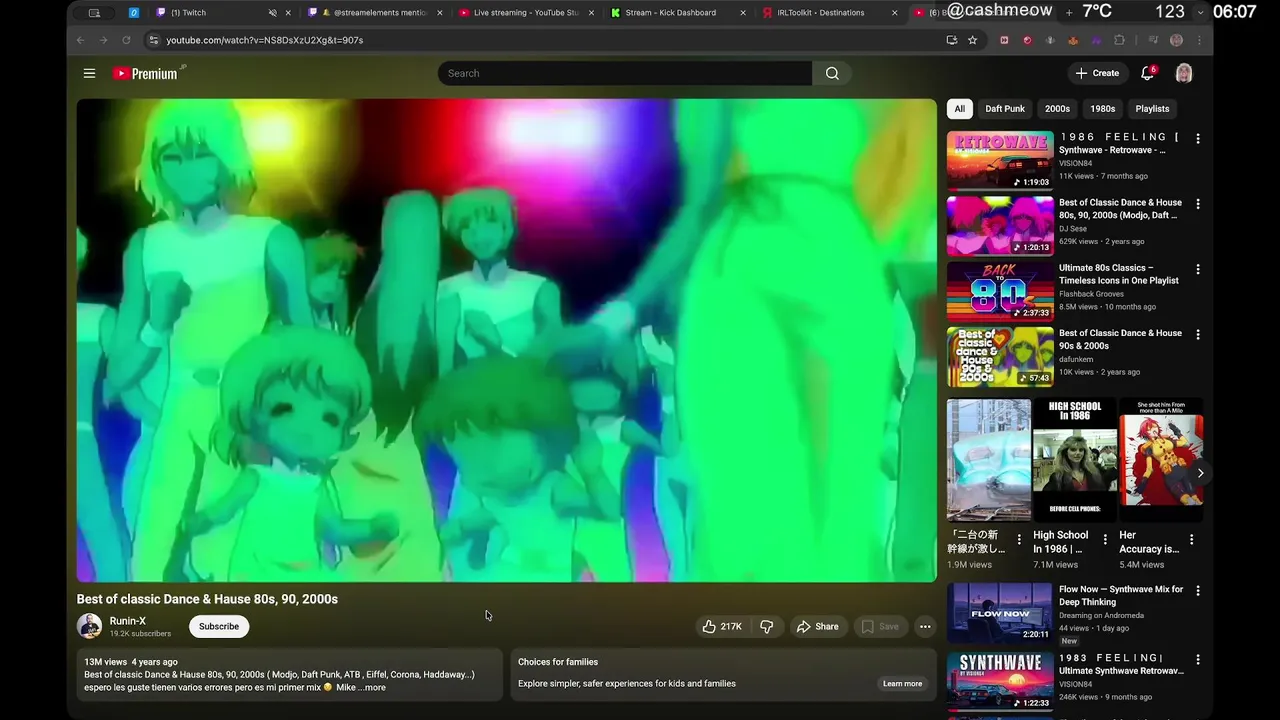Reload the page
The width and height of the screenshot is (1280, 720).
pos(126,40)
